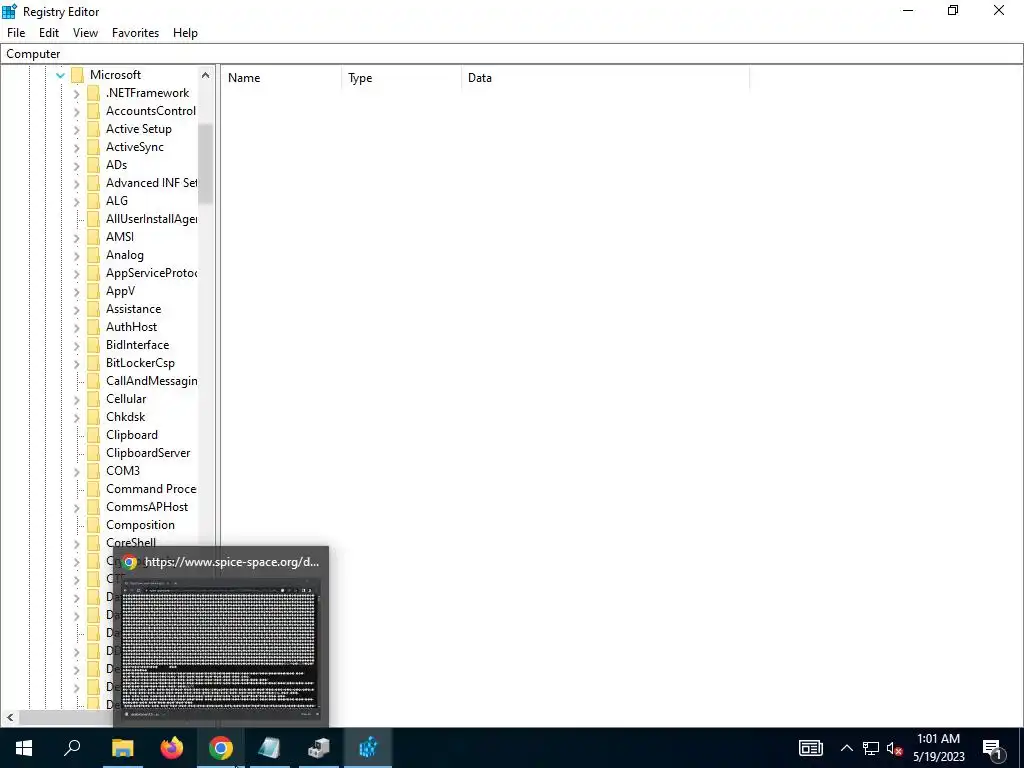Select the ALG folder icon
The height and width of the screenshot is (768, 1024).
tap(94, 200)
